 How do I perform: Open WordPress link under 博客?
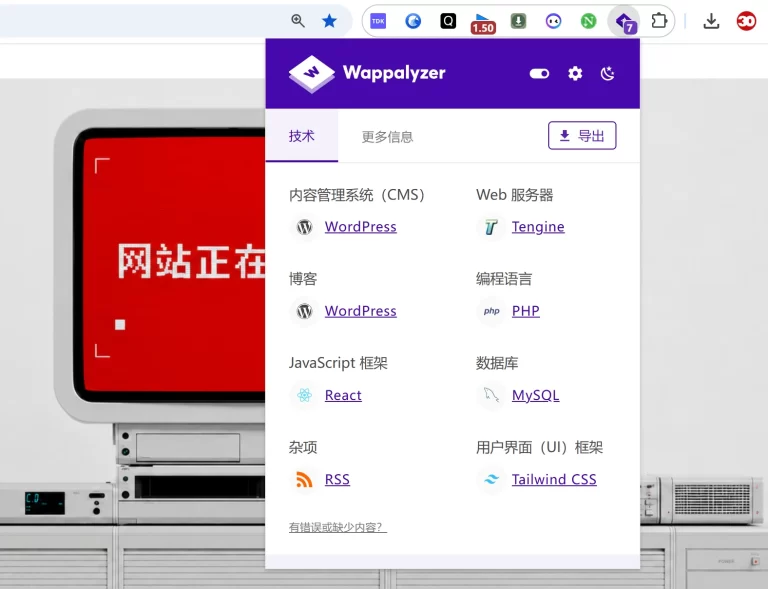click(360, 311)
